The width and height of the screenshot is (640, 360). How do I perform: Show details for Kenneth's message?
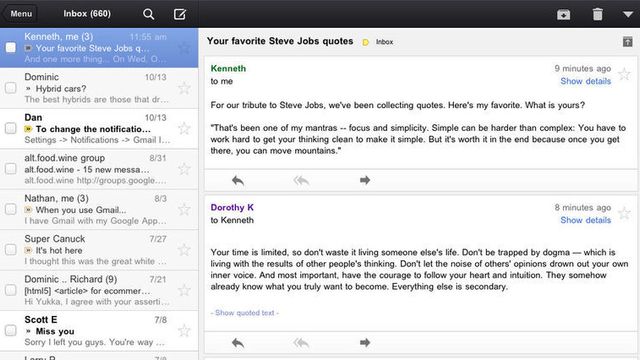[585, 81]
